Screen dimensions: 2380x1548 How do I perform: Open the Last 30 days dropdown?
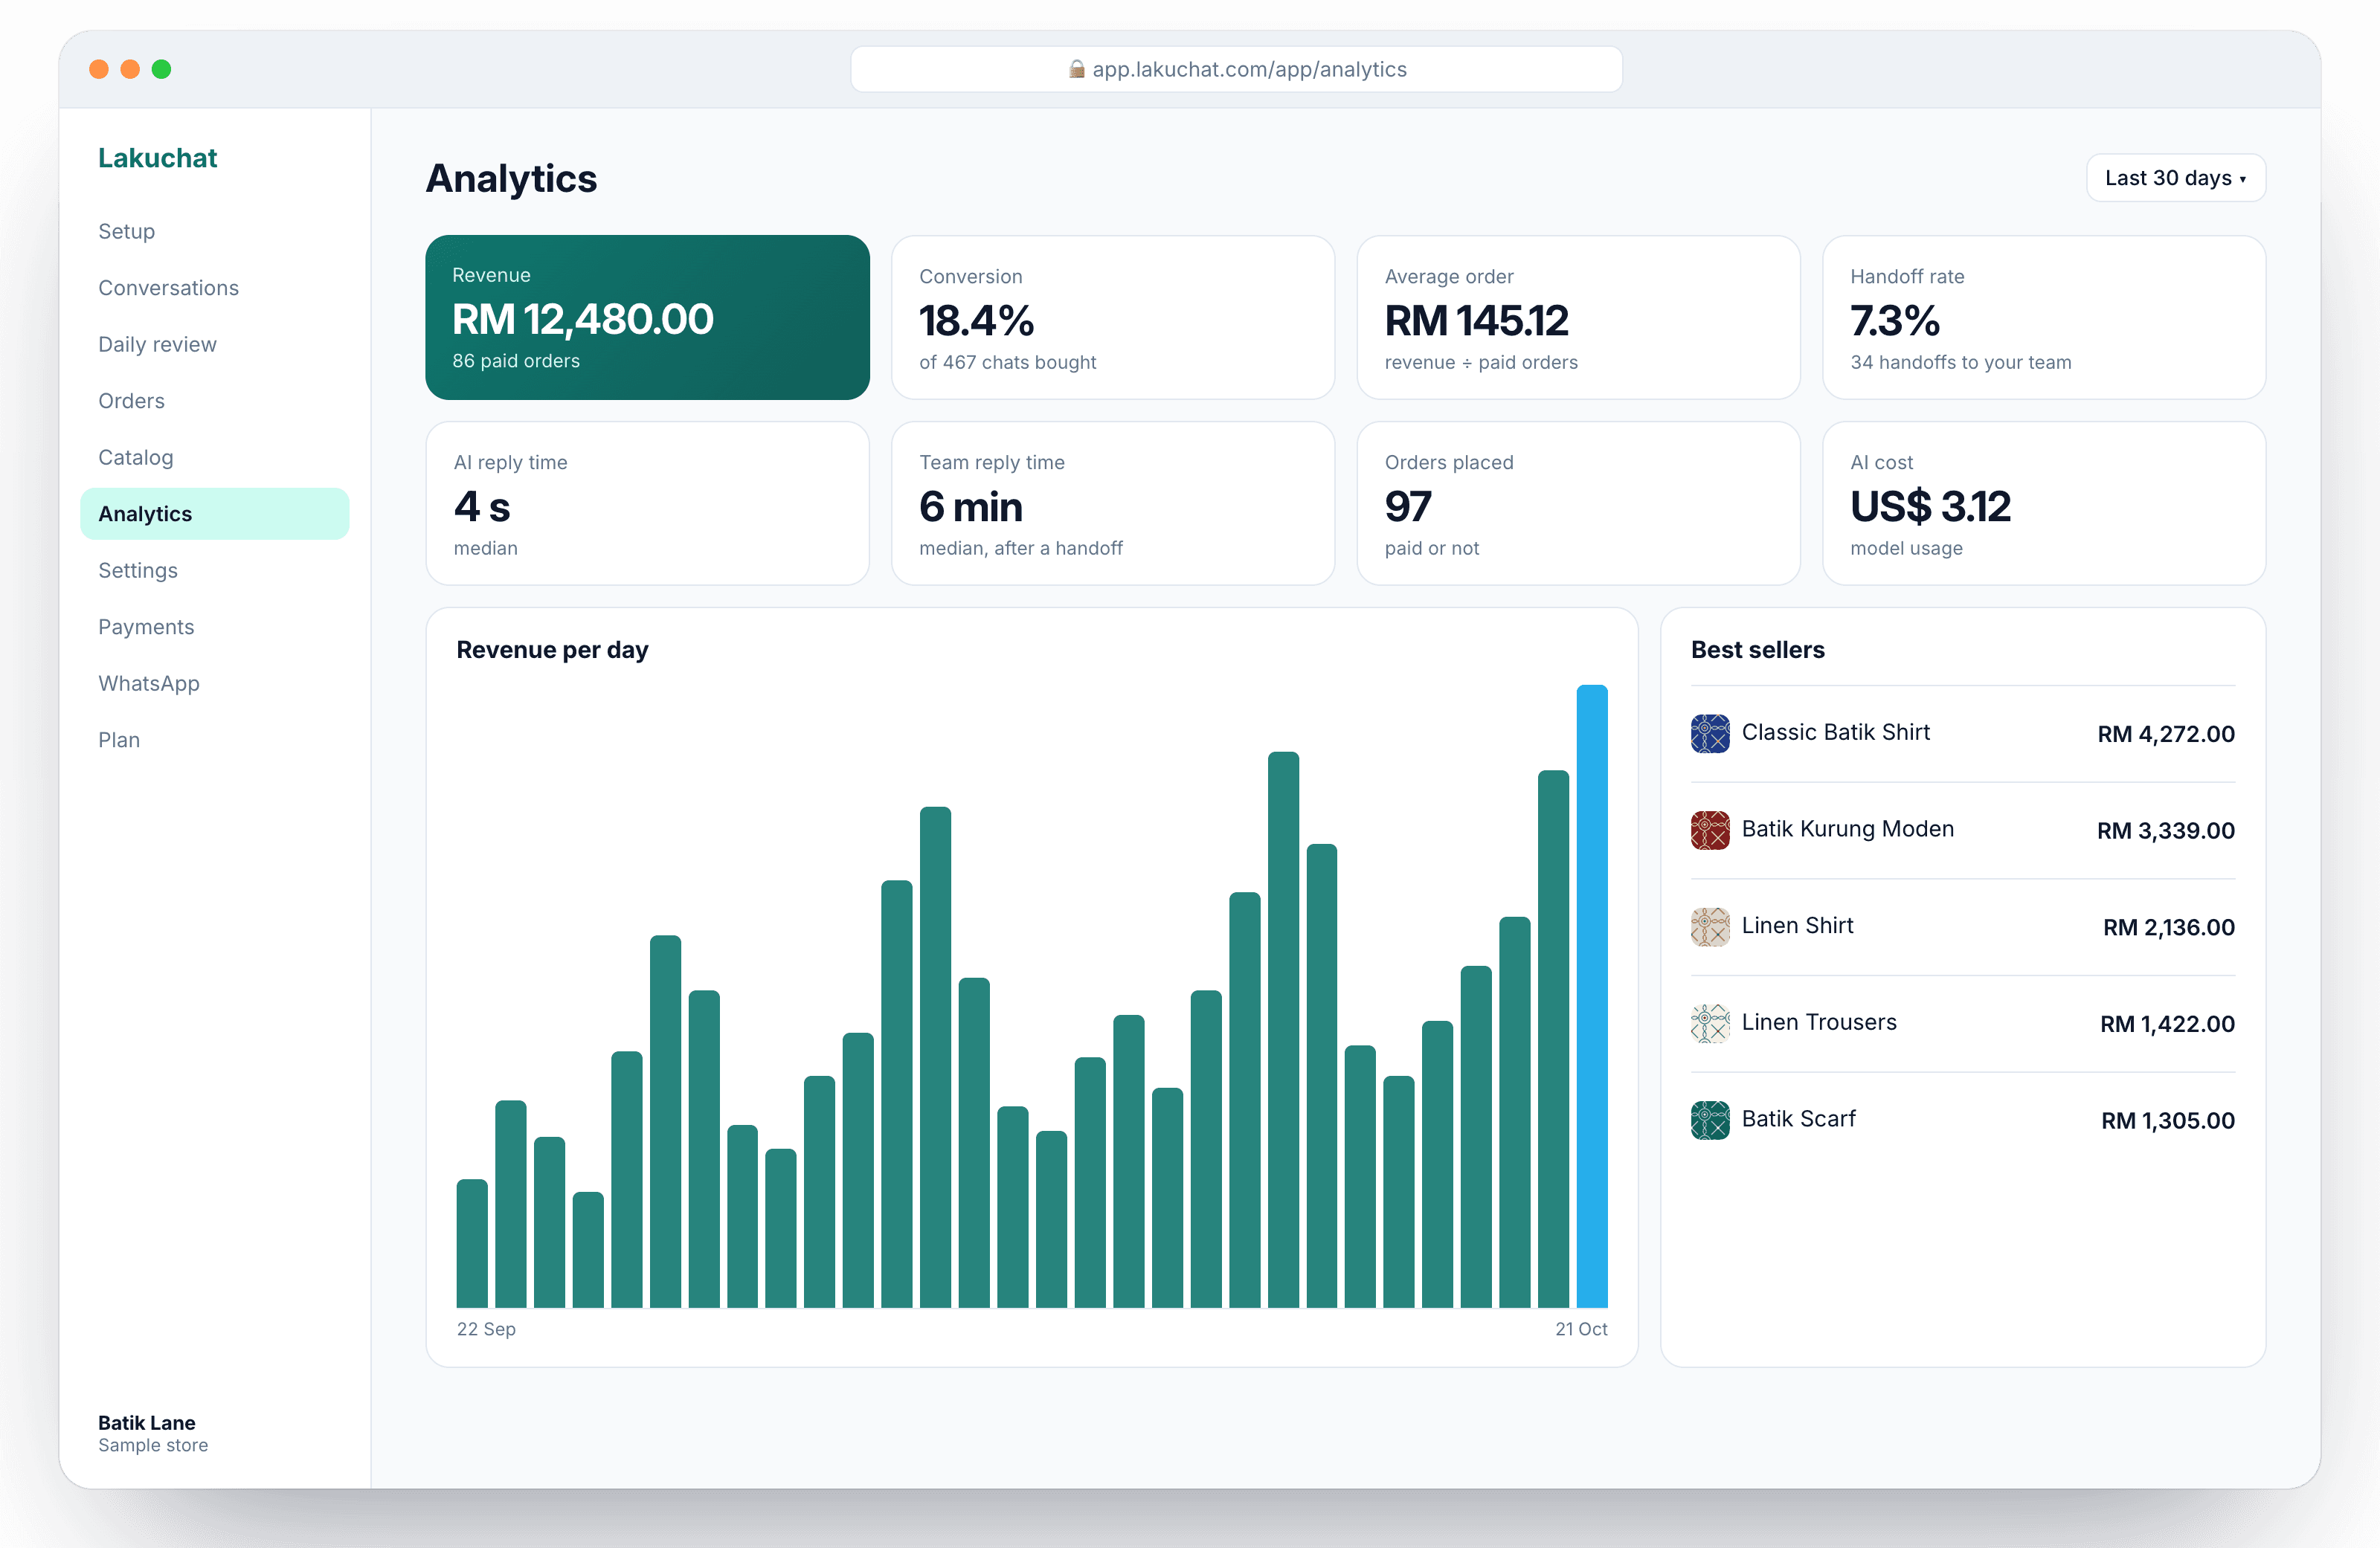(x=2175, y=178)
